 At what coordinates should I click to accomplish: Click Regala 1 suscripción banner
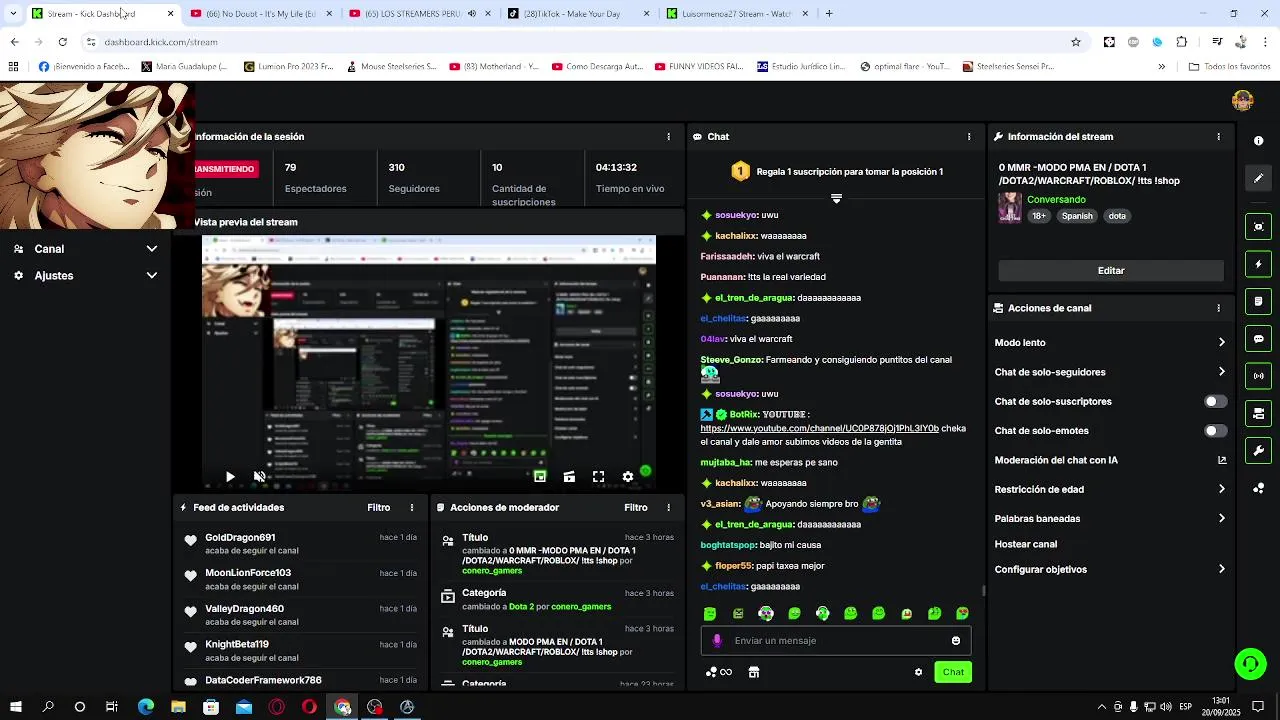837,172
